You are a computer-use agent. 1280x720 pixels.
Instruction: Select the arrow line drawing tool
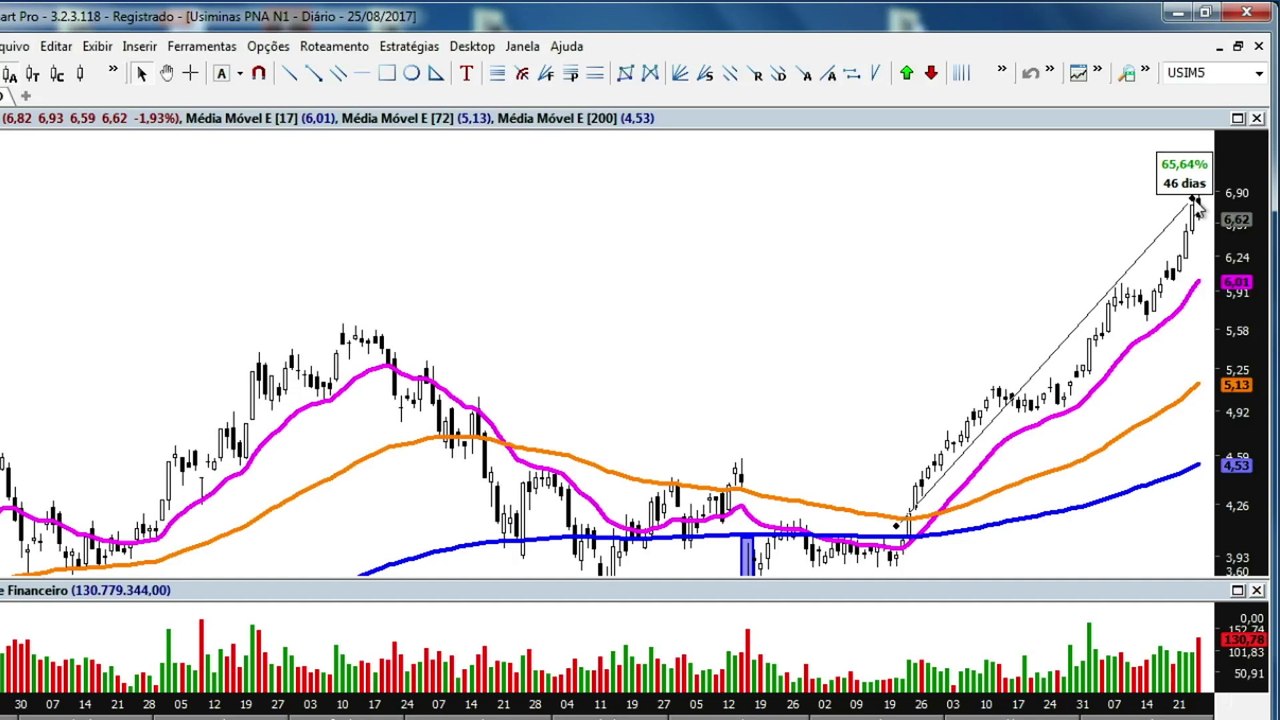pyautogui.click(x=314, y=73)
